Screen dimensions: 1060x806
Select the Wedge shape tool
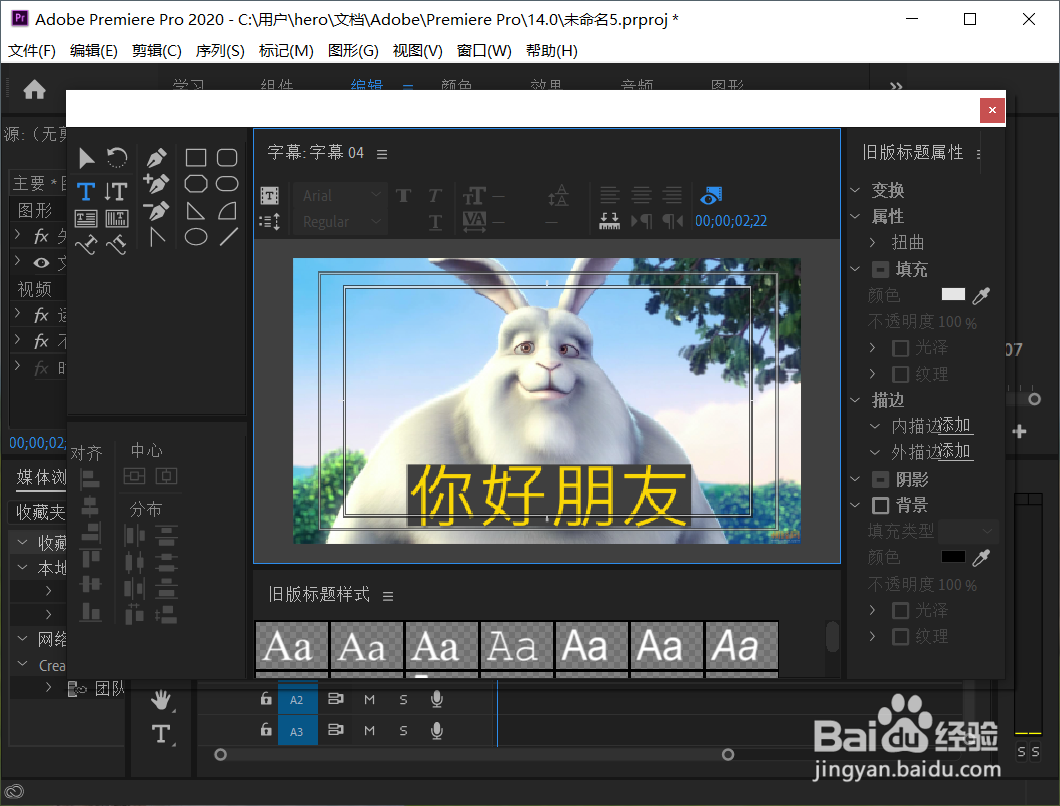pos(196,211)
